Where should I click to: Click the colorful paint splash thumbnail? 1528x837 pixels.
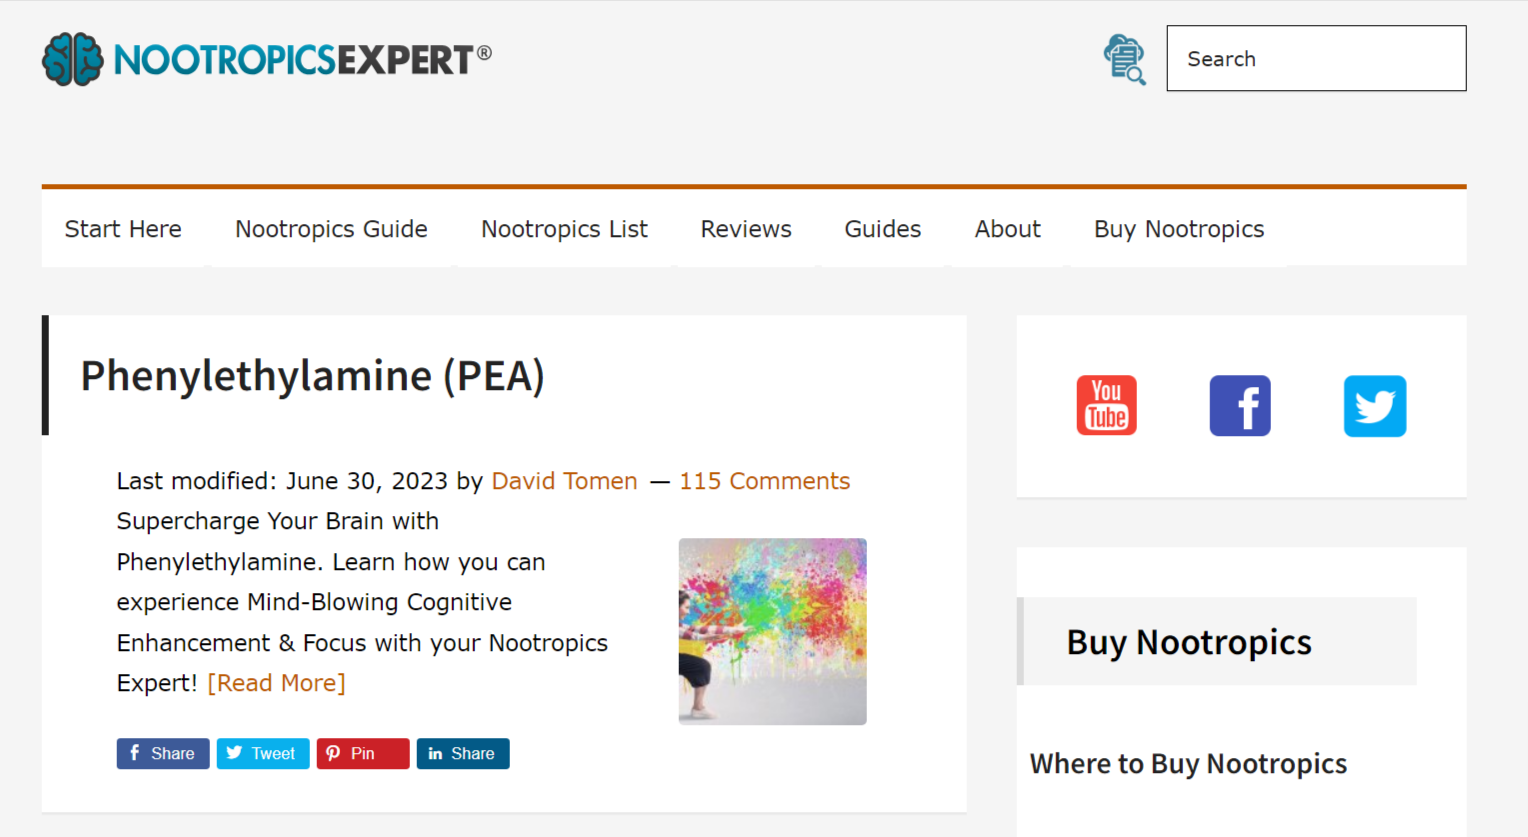[772, 631]
